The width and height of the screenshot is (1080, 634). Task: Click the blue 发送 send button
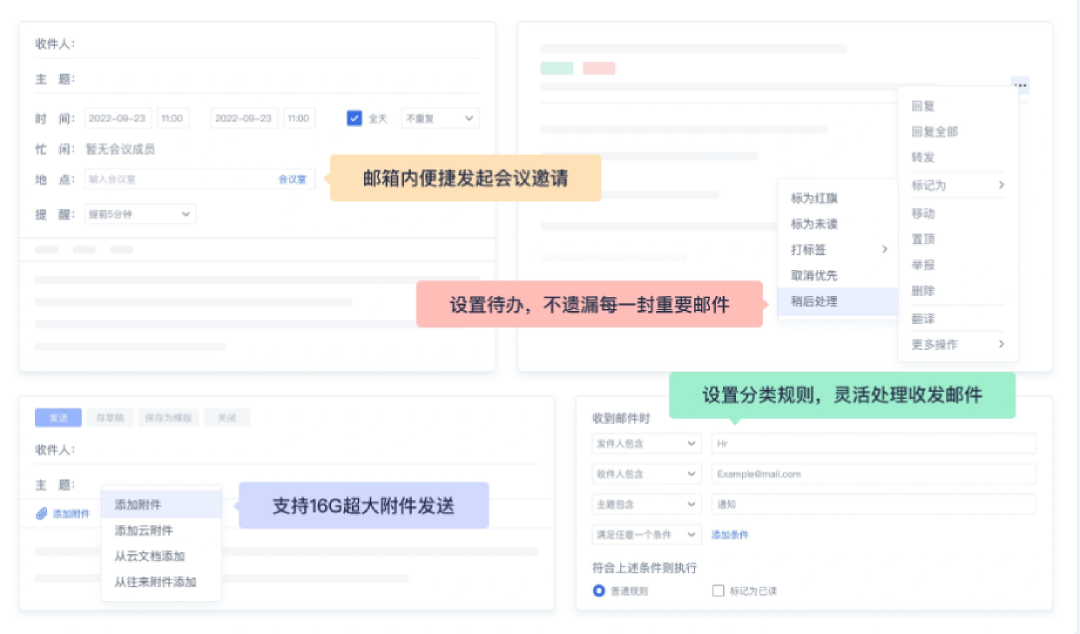point(58,418)
